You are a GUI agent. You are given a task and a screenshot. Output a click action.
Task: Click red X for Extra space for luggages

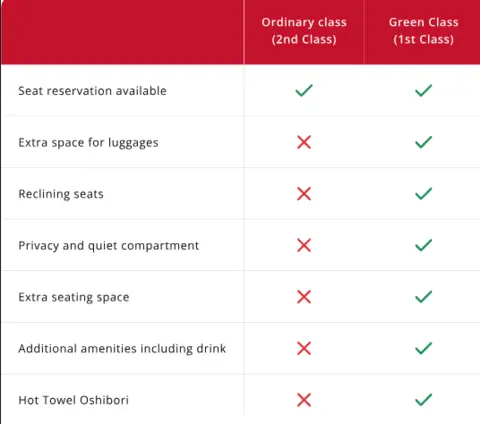[x=304, y=142]
